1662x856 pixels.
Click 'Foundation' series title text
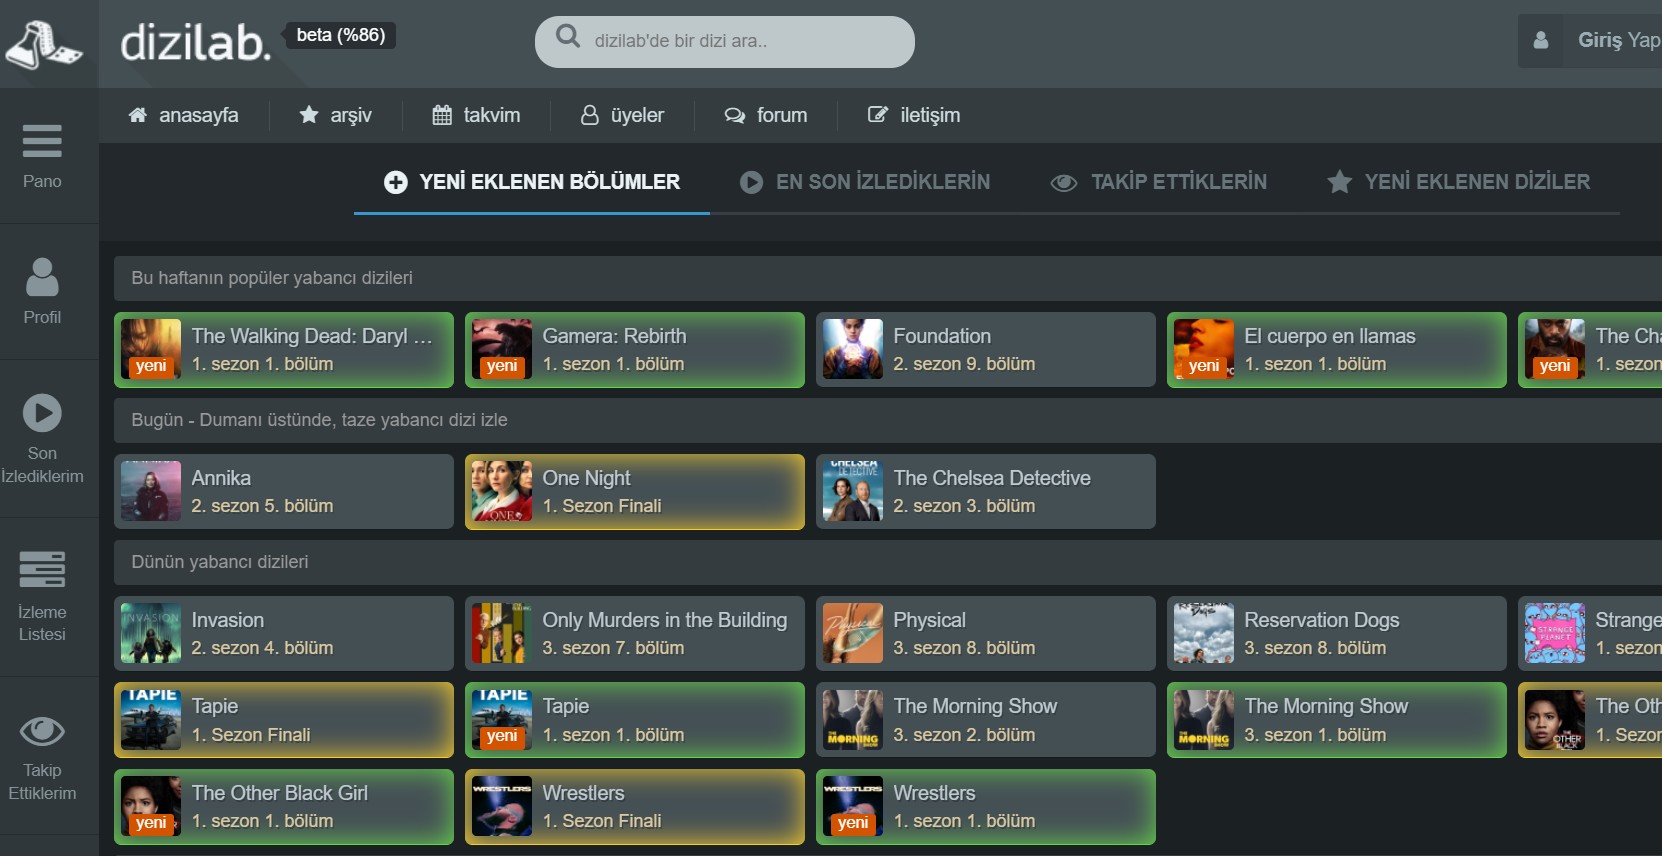pos(942,336)
